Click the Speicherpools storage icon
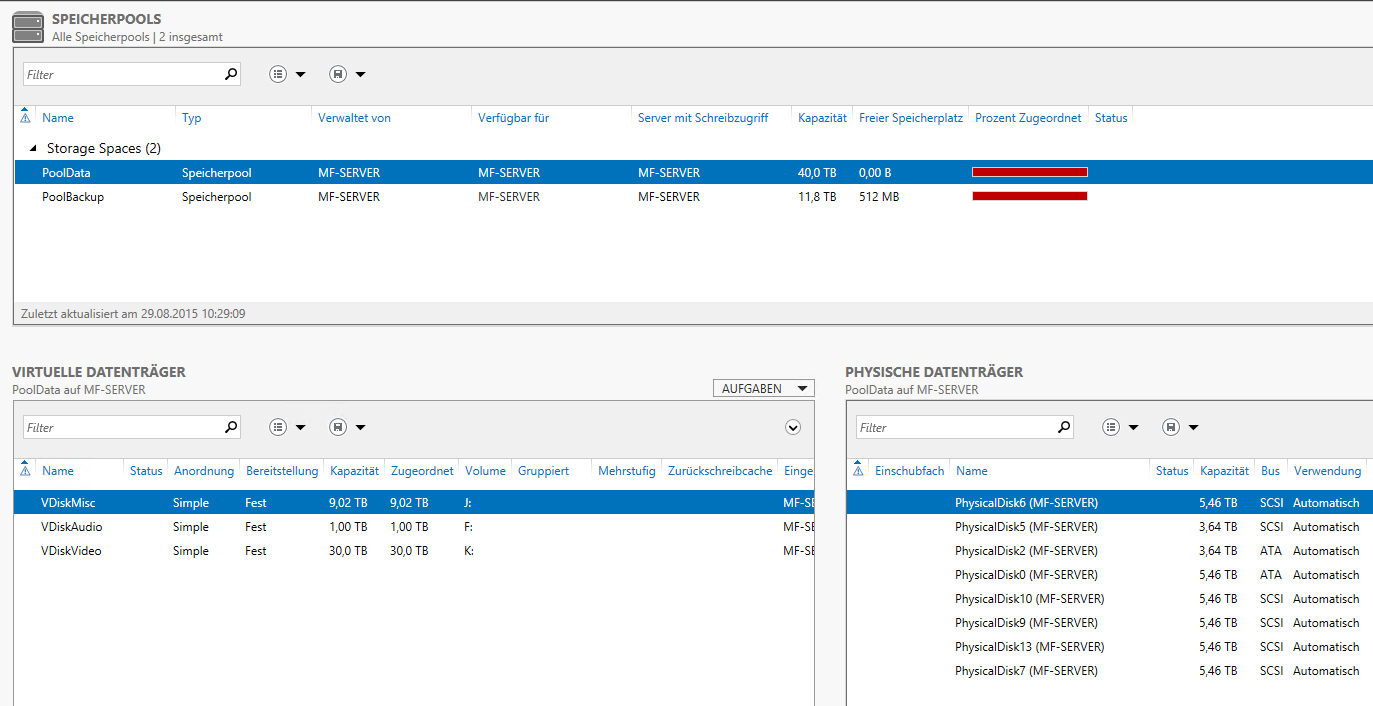 click(28, 27)
